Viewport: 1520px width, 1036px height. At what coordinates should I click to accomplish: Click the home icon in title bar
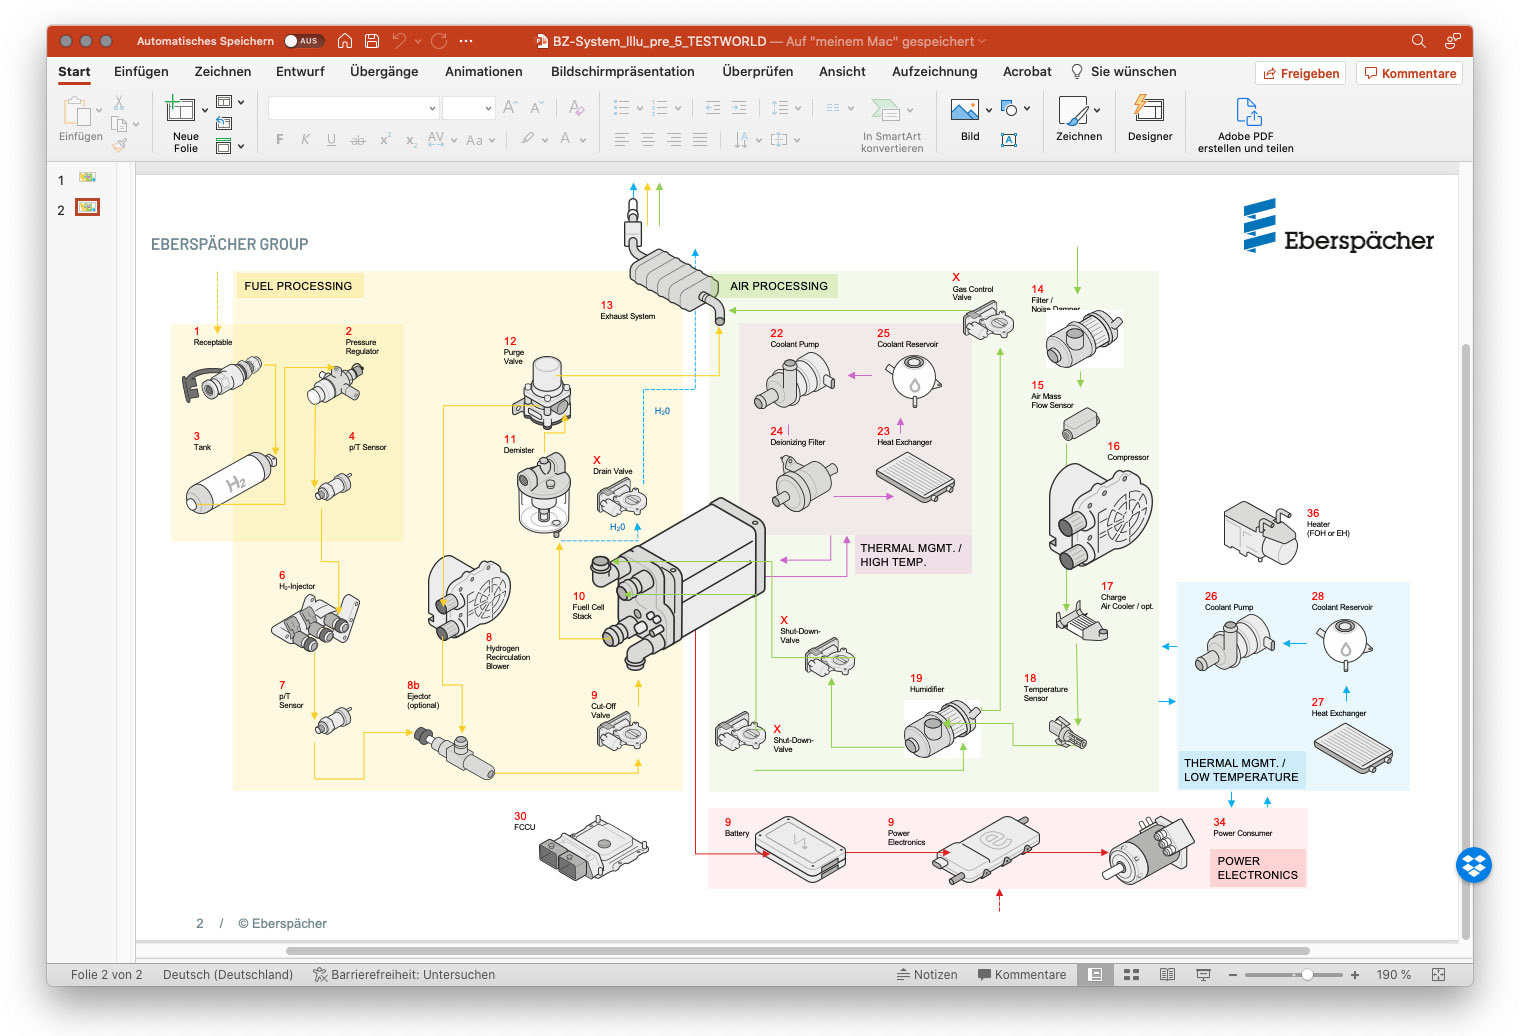pyautogui.click(x=345, y=41)
